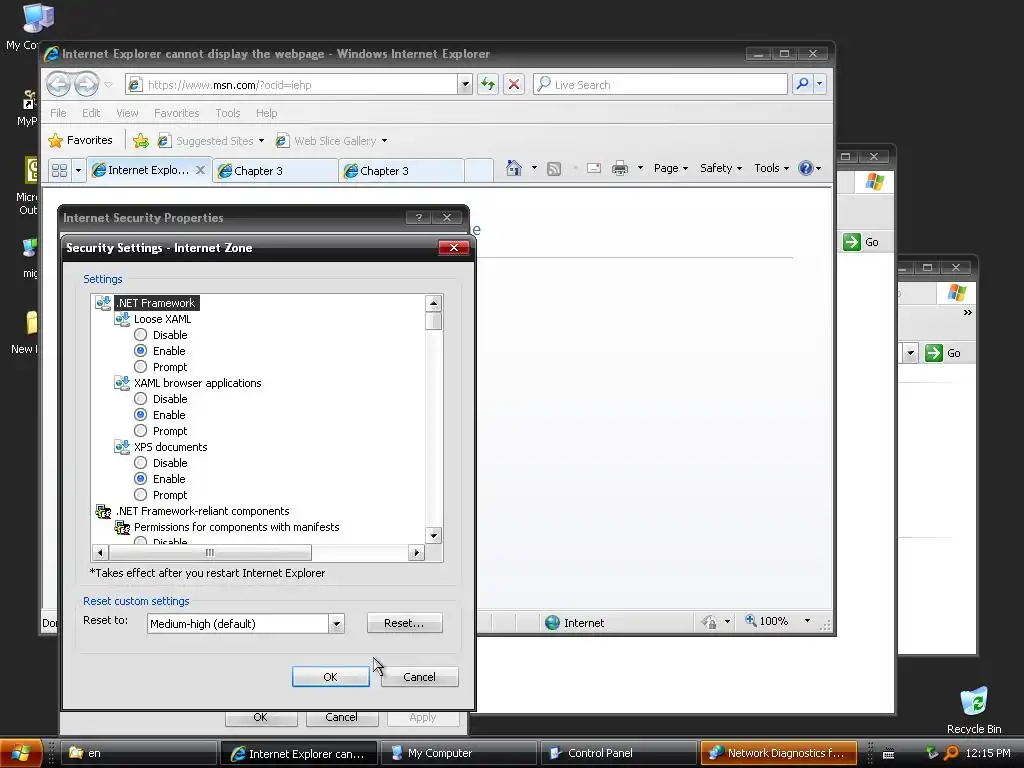Click the Favorites star icon
The image size is (1024, 768).
pos(56,140)
